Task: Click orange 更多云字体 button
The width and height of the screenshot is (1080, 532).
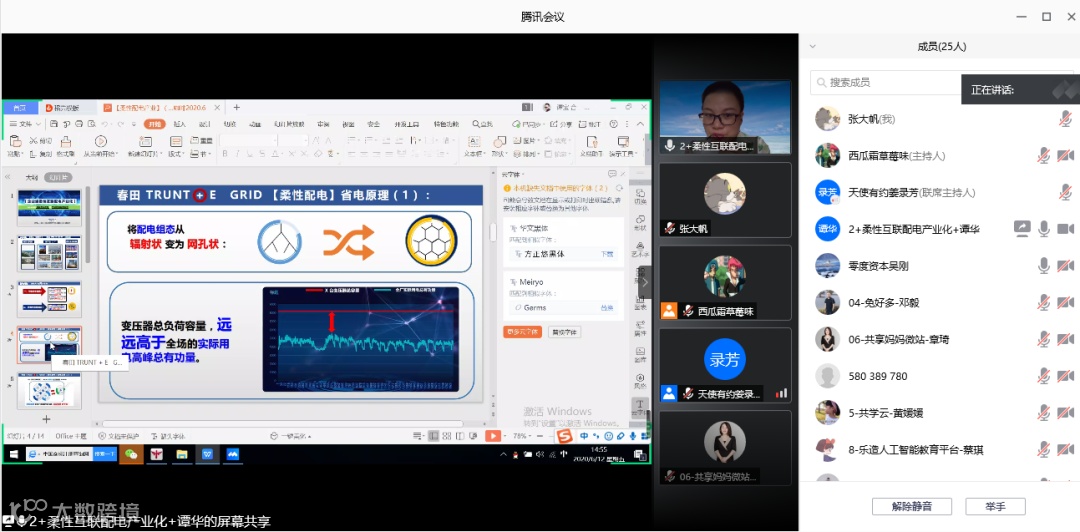Action: click(523, 332)
